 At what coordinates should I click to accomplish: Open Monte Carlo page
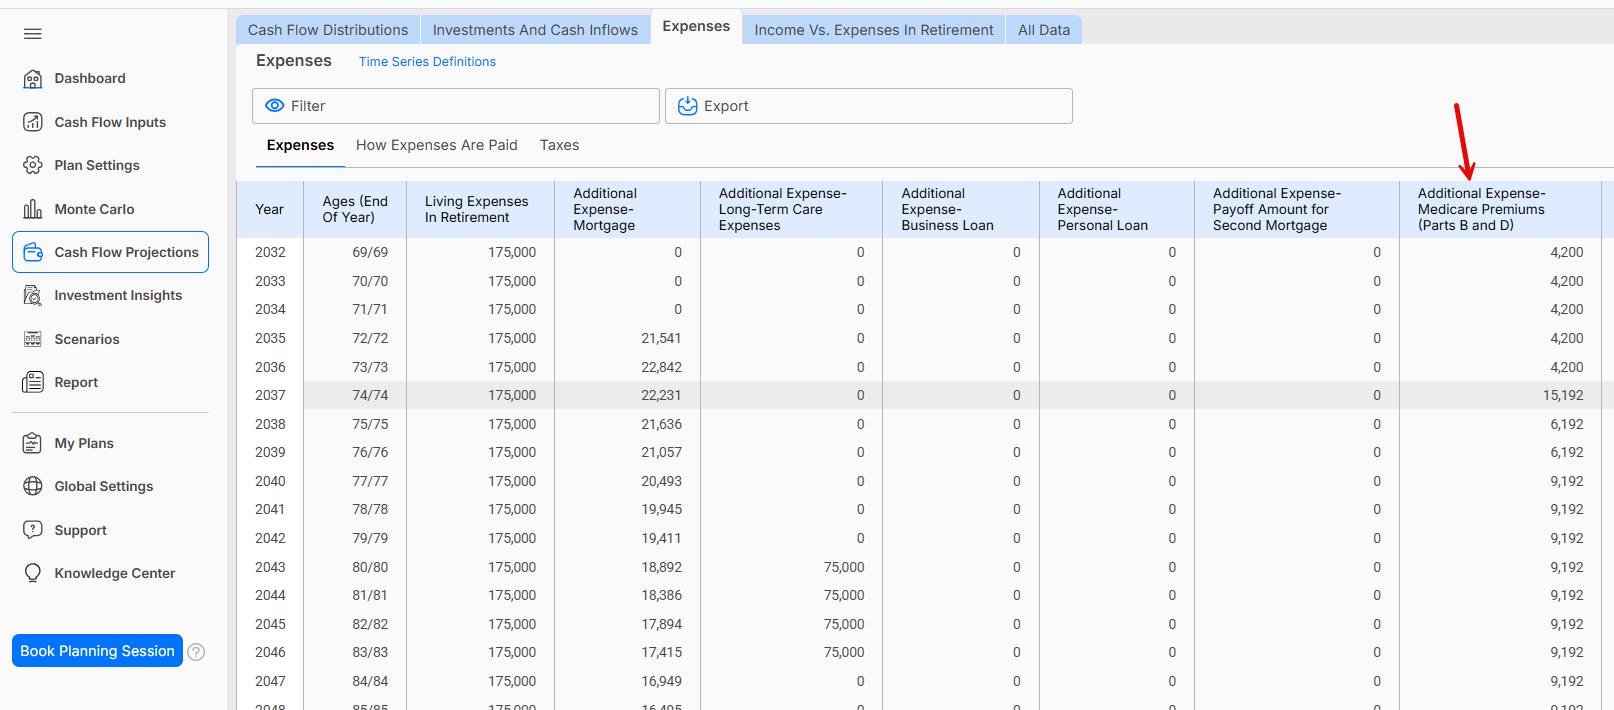tap(94, 209)
